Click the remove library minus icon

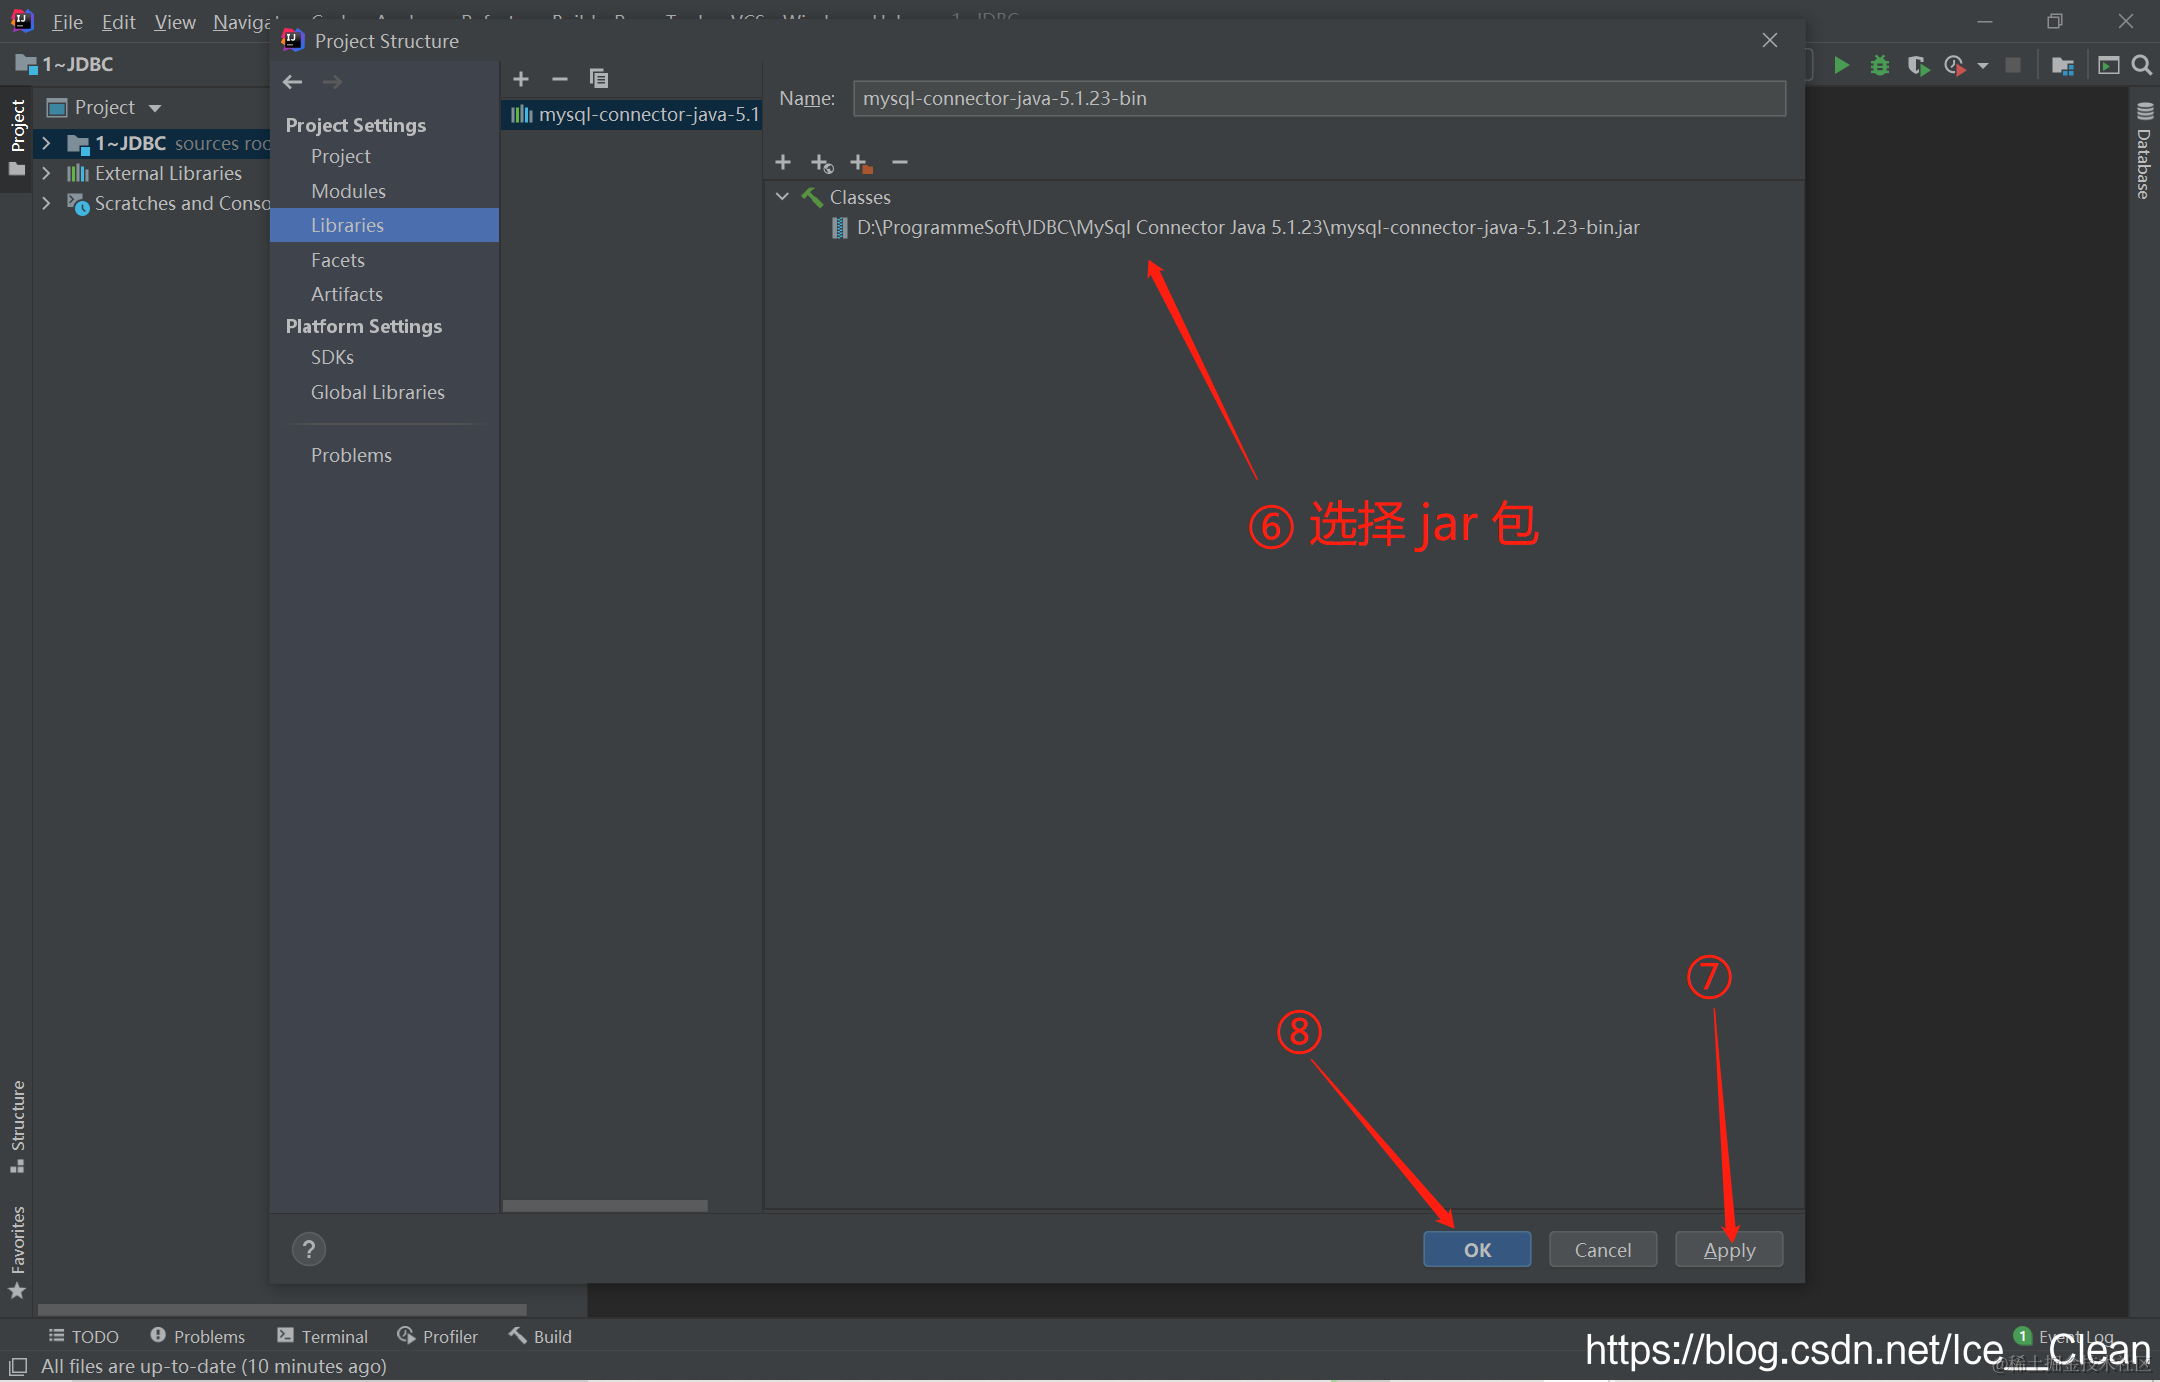(560, 79)
